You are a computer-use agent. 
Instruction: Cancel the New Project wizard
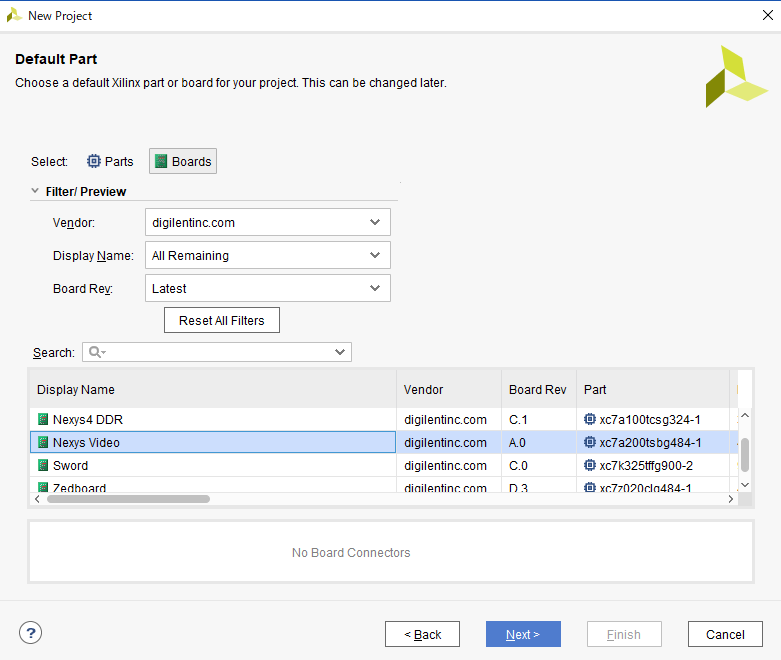coord(725,634)
